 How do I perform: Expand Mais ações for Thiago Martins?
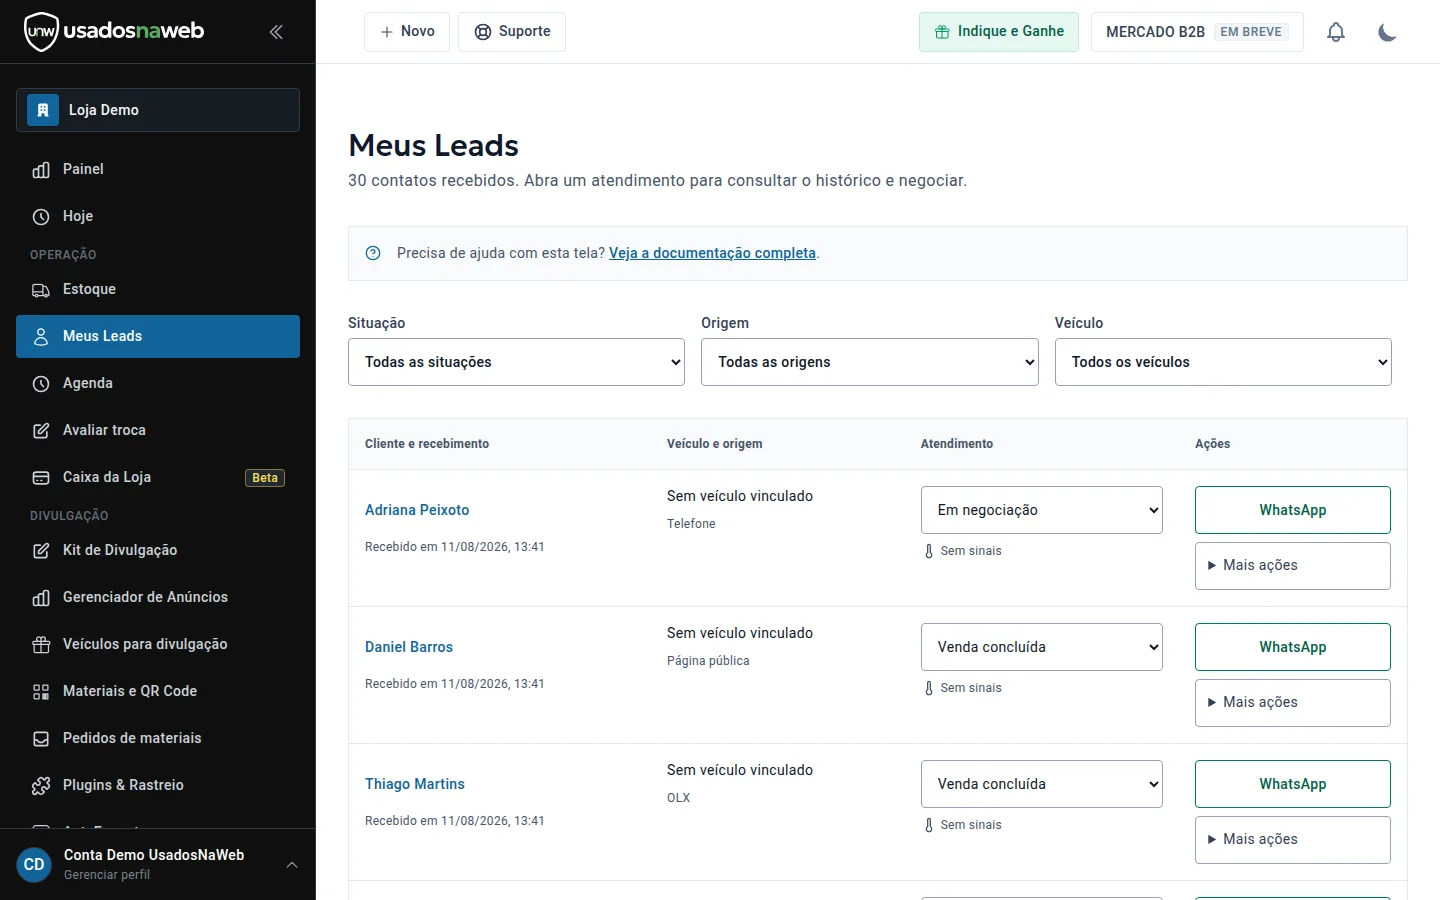tap(1293, 840)
